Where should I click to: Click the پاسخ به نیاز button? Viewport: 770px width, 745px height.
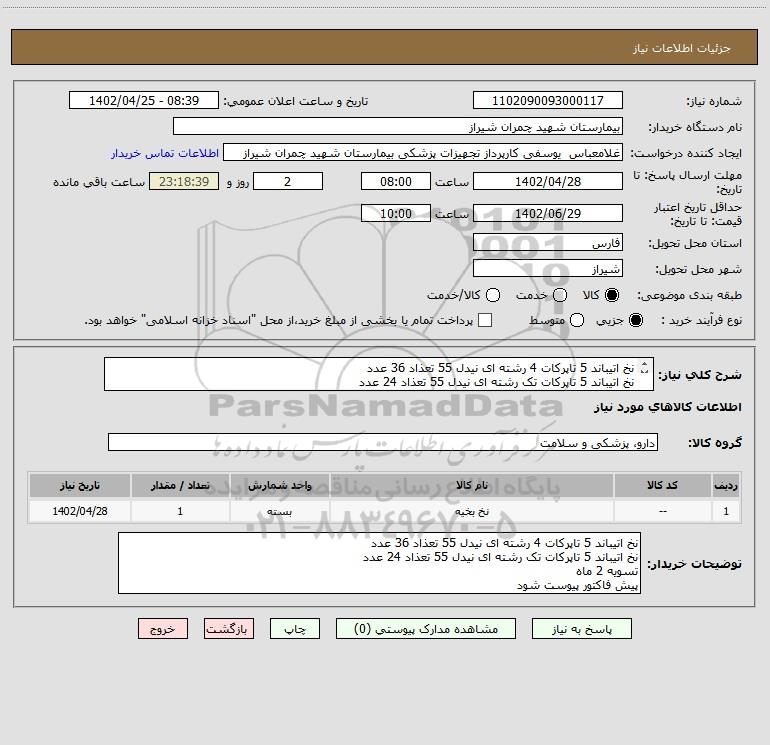coord(581,629)
